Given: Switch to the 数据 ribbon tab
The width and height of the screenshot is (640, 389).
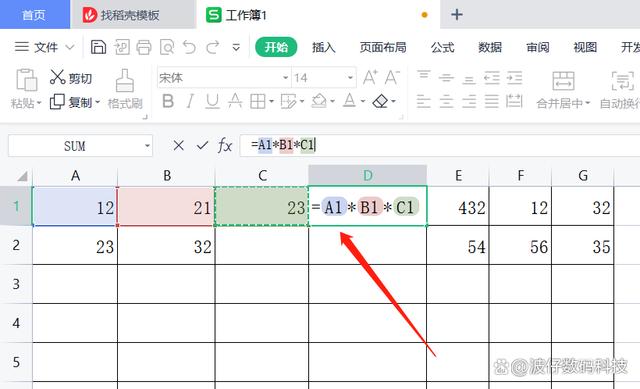Looking at the screenshot, I should tap(490, 47).
